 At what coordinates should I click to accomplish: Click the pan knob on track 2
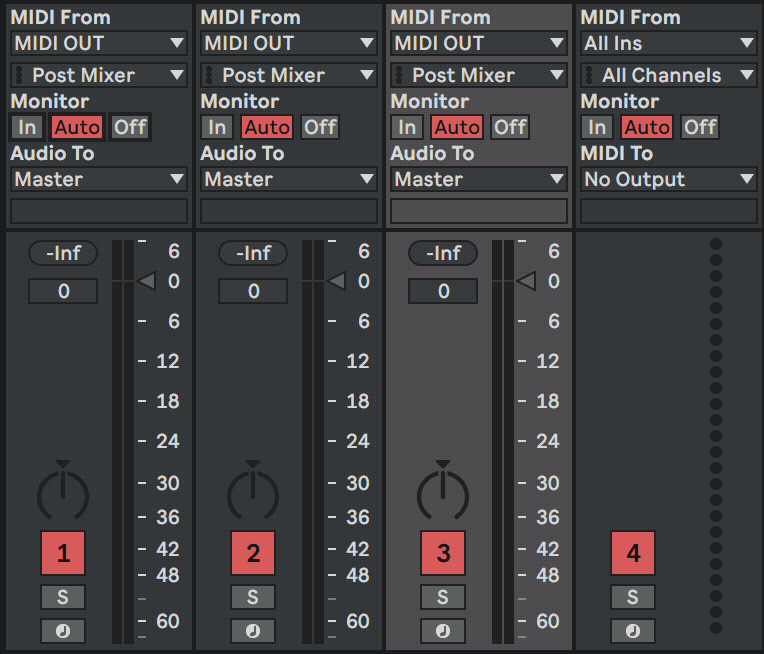click(253, 493)
